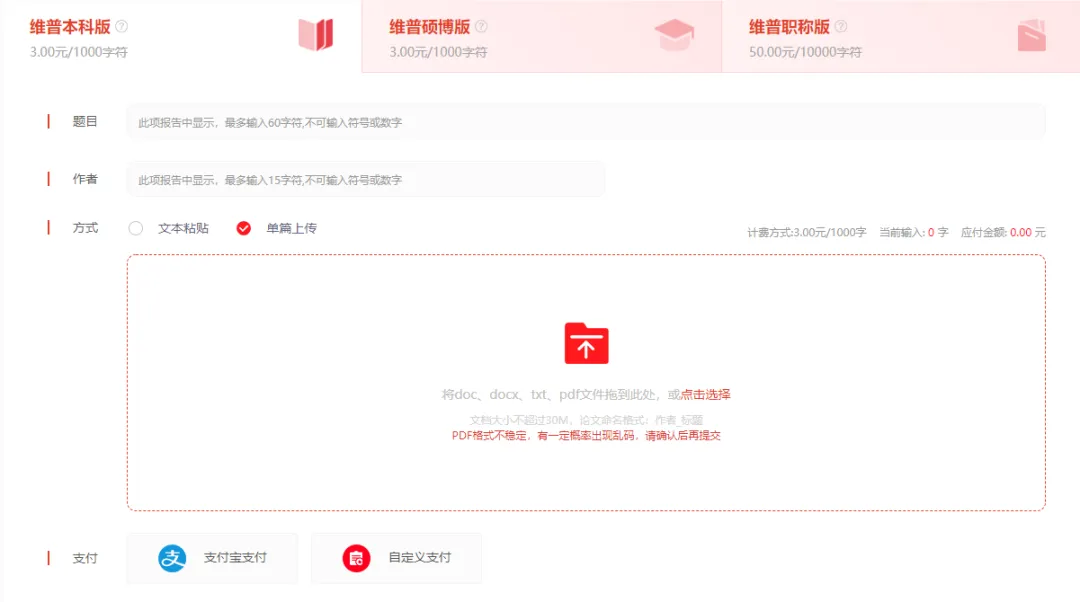
Task: Click the checked upload mode option
Action: 243,227
